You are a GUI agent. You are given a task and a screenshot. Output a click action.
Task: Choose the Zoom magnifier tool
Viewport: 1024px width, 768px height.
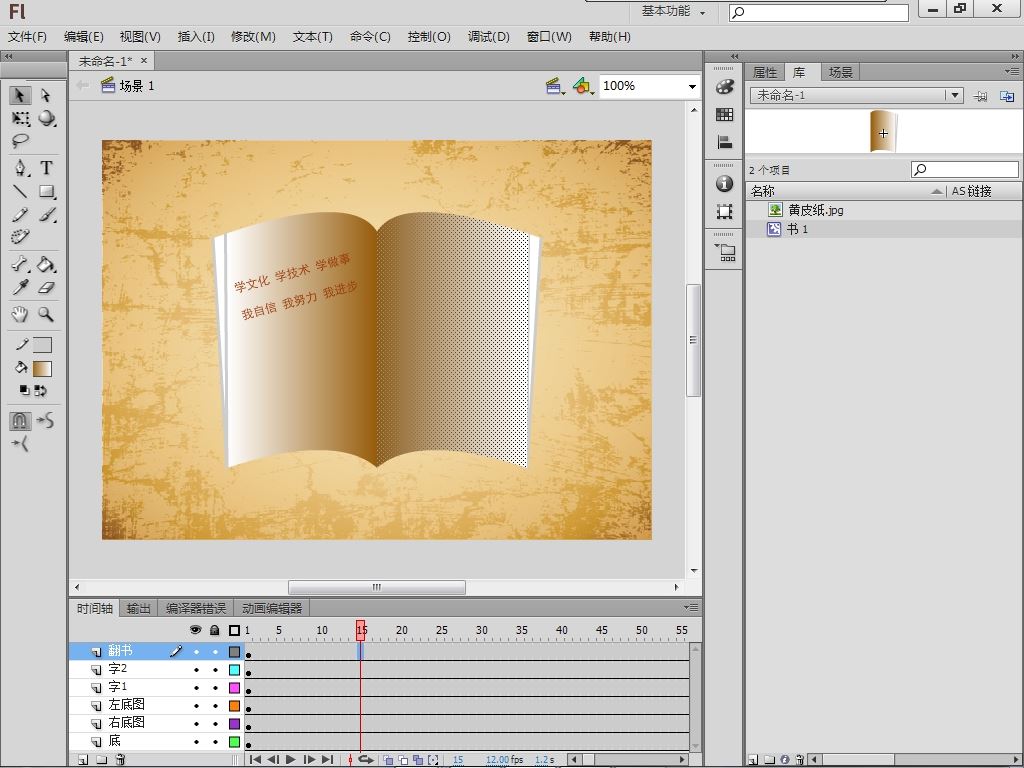46,314
